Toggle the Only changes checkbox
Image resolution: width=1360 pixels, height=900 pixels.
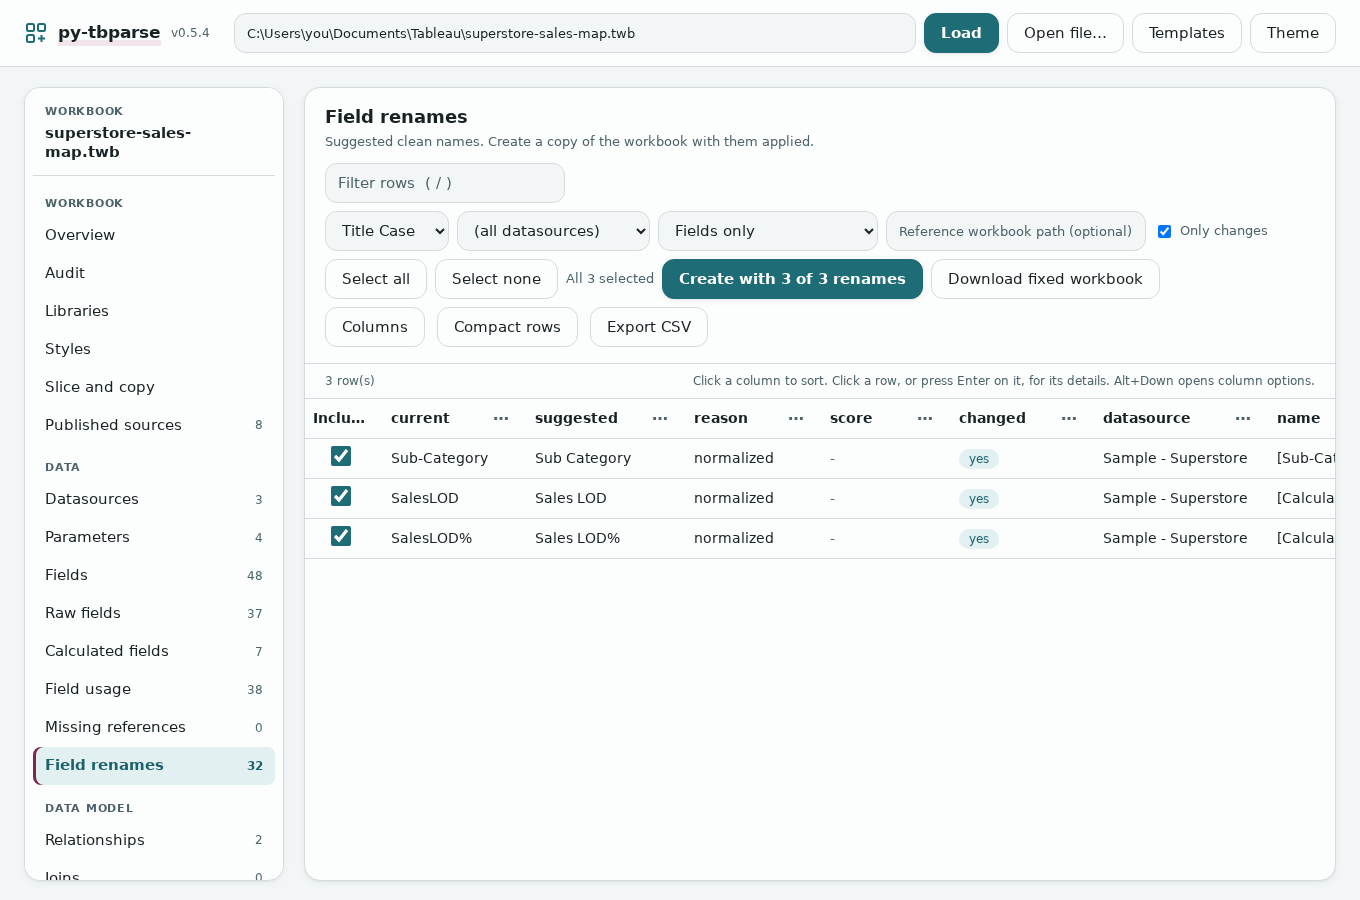click(1164, 231)
